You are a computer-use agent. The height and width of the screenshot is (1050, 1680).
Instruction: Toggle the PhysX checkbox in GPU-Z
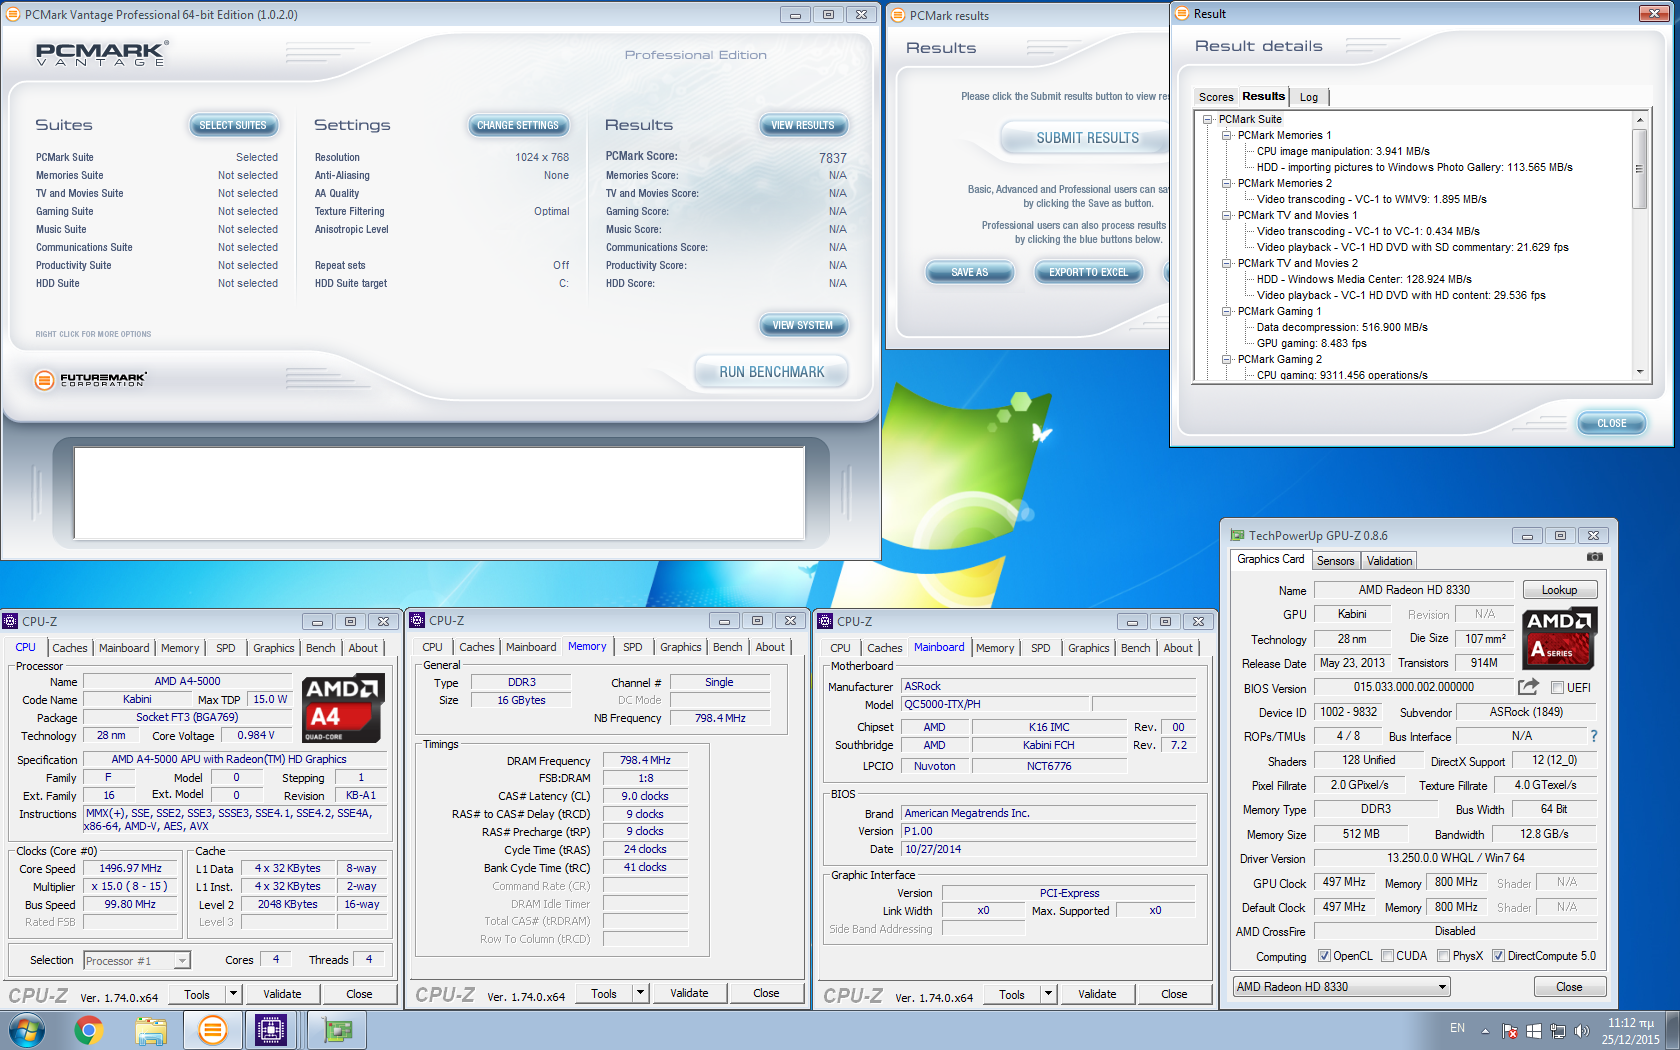[x=1443, y=956]
